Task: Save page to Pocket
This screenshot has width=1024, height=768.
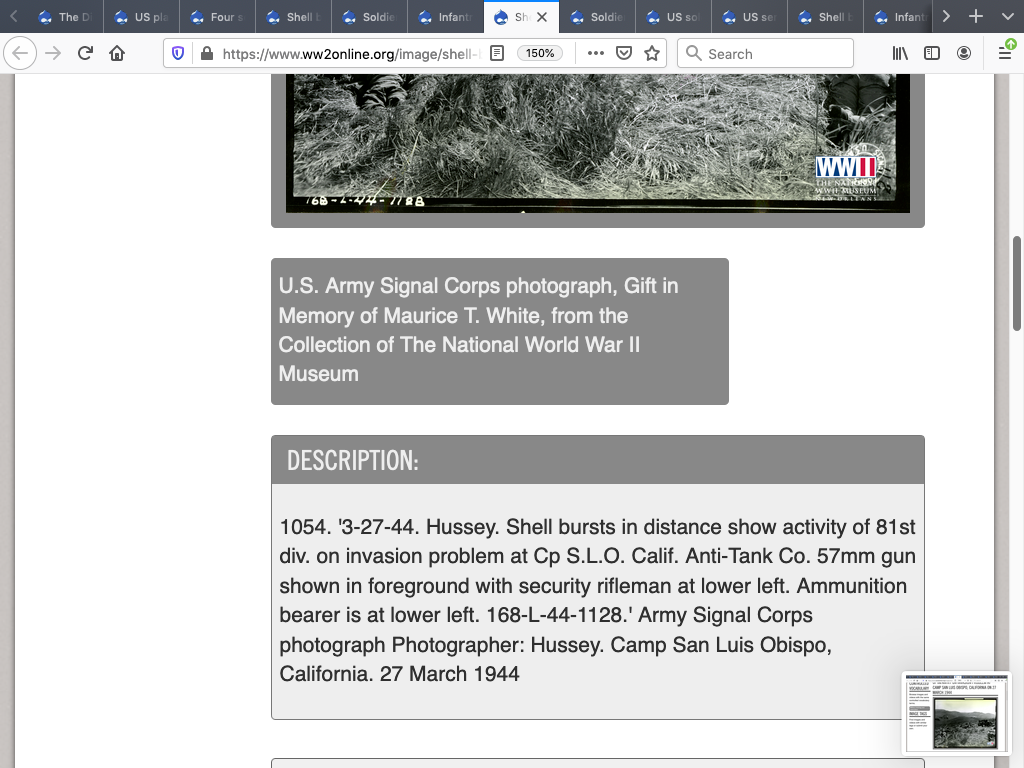Action: 624,53
